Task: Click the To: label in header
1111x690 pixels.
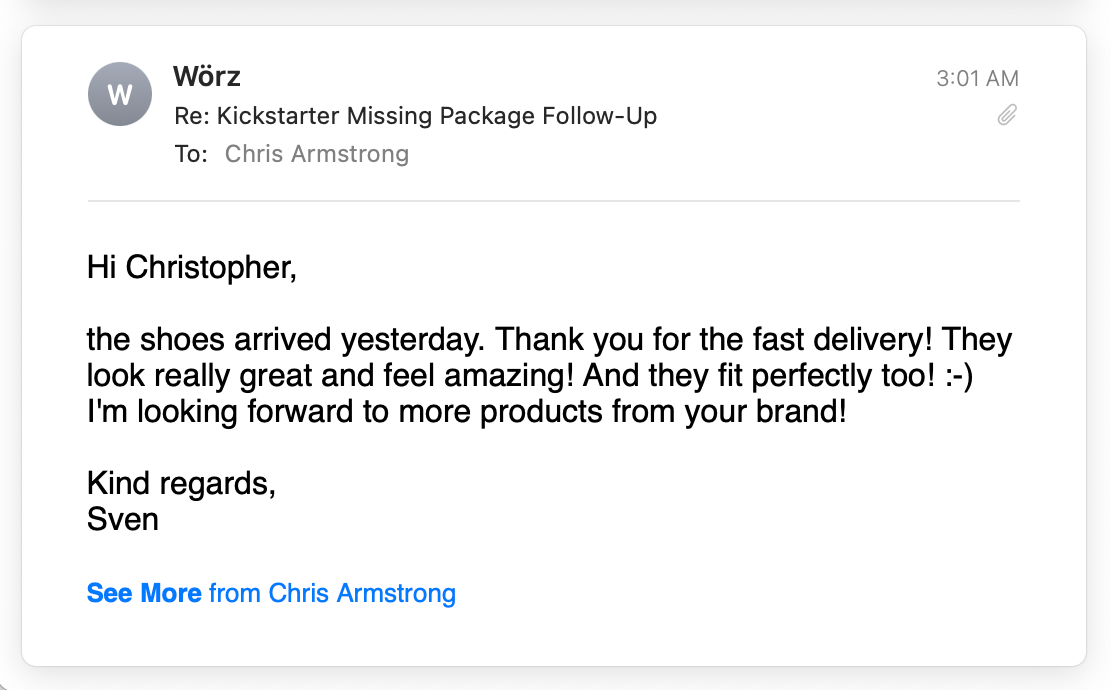Action: pyautogui.click(x=191, y=154)
